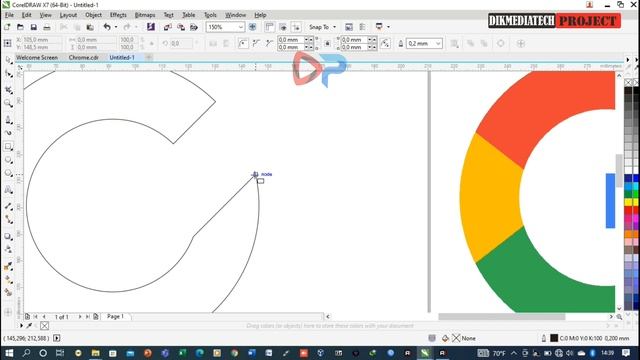Select the Zoom tool in the toolbox
The width and height of the screenshot is (640, 360).
(x=8, y=103)
